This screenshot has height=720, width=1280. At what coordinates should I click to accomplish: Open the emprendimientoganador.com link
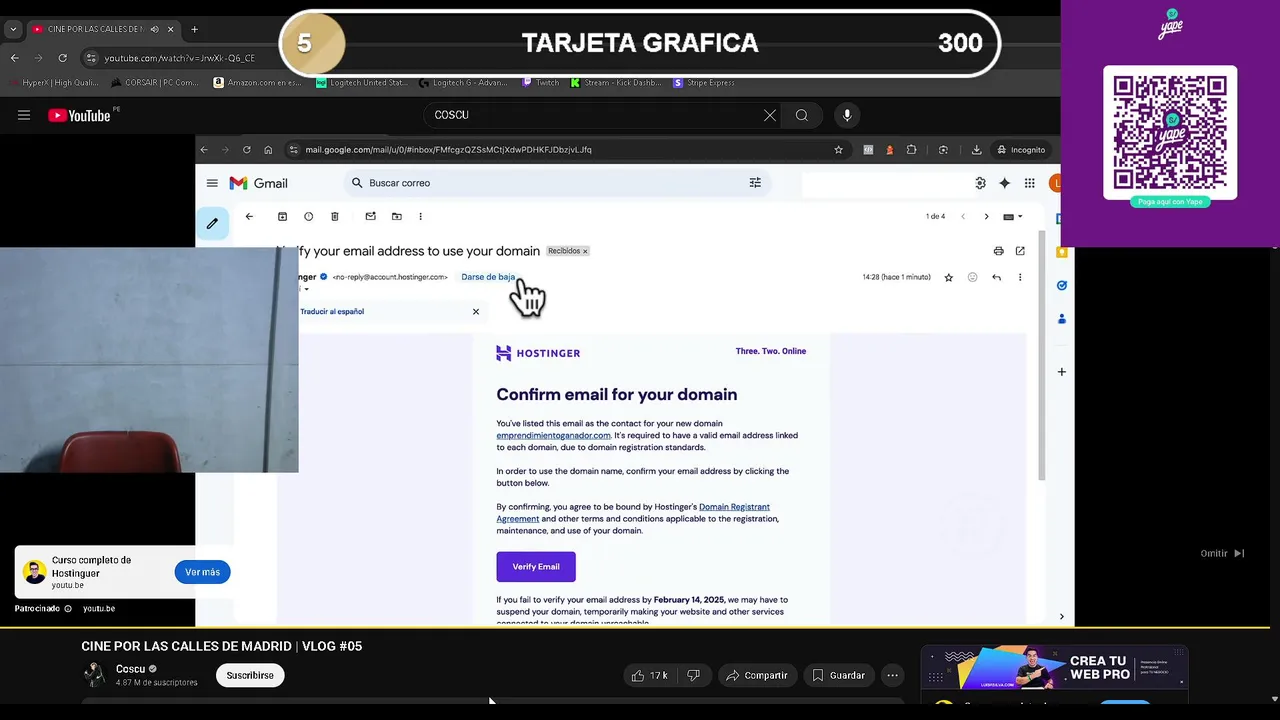click(x=553, y=435)
